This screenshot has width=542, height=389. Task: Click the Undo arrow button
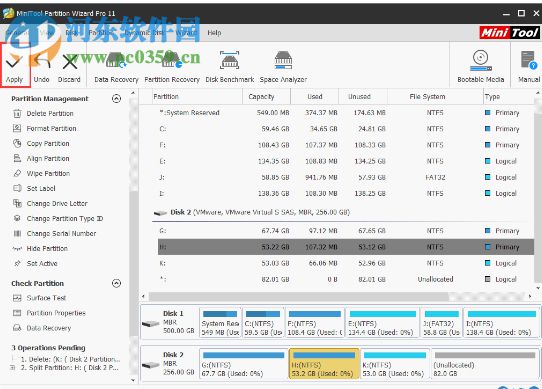(x=42, y=68)
